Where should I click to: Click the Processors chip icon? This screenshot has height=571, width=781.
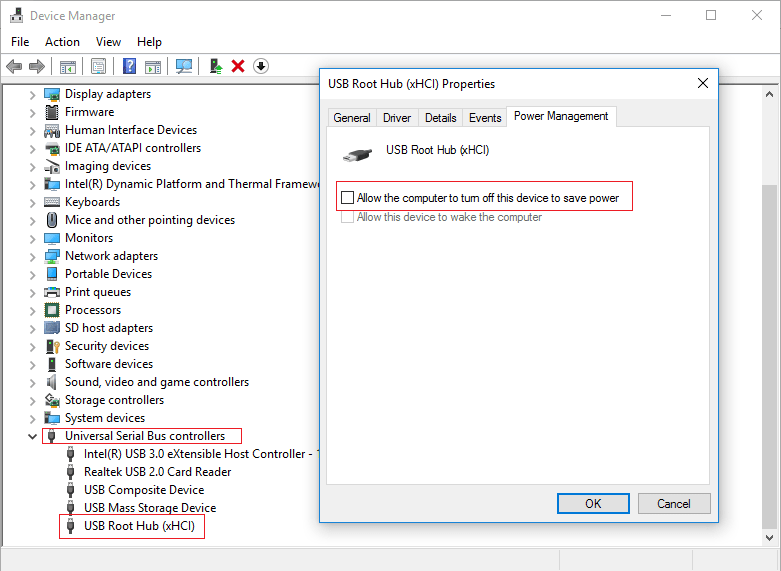click(52, 310)
